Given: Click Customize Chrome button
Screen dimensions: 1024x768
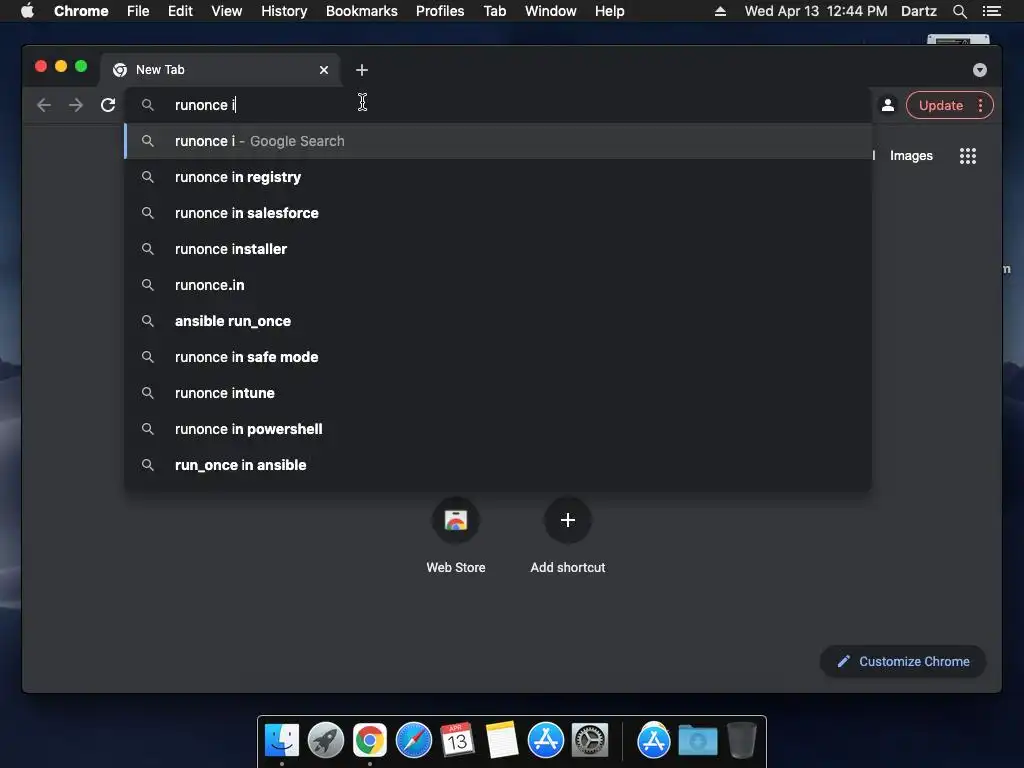Looking at the screenshot, I should (x=903, y=662).
